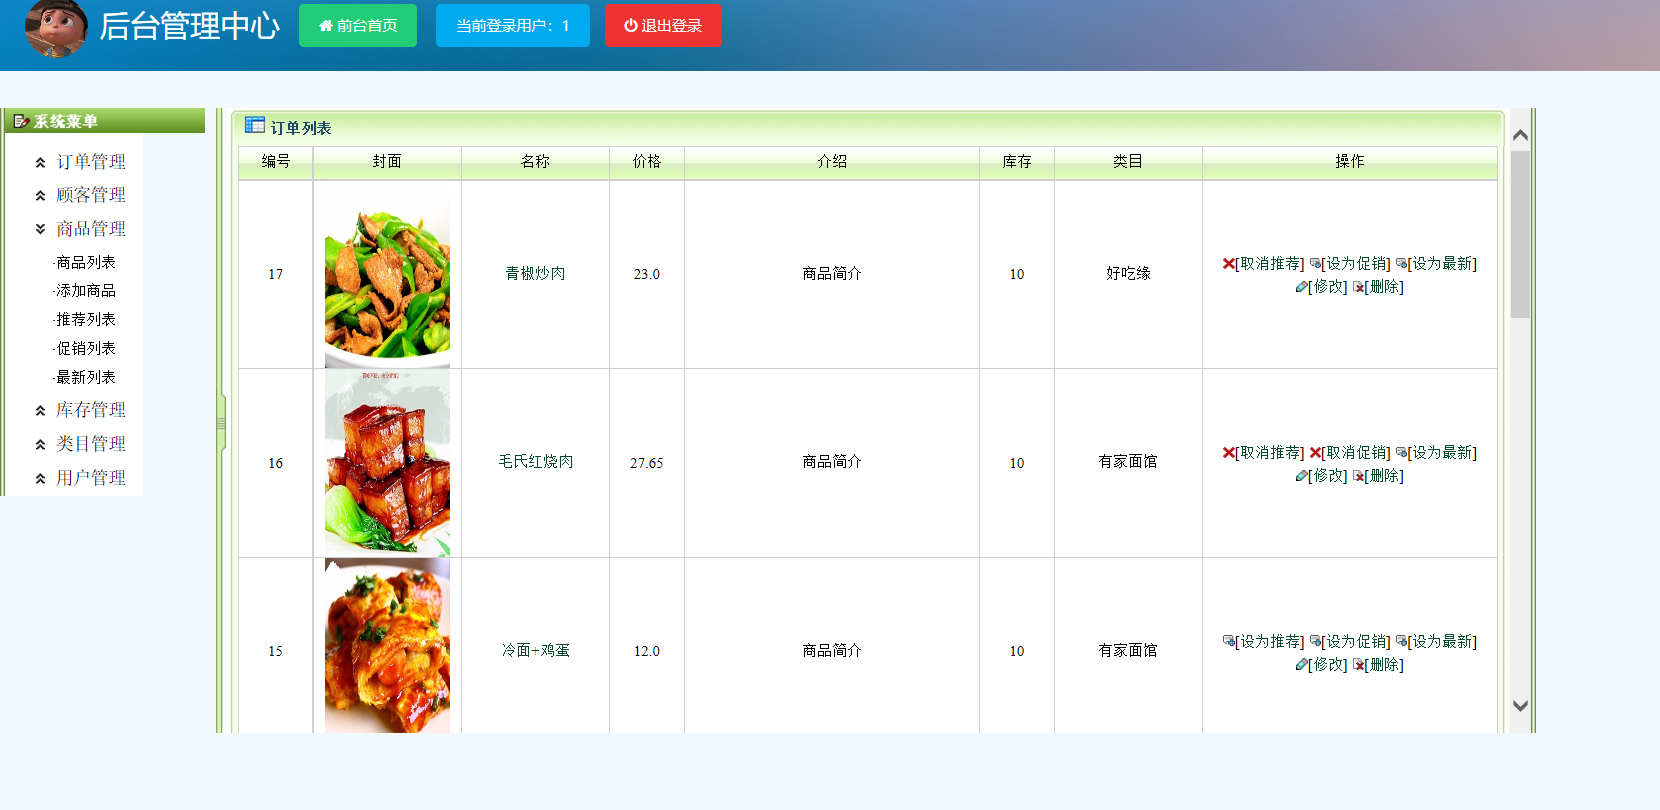The height and width of the screenshot is (810, 1660).
Task: Select name cell 青椒炒肉
Action: coord(535,273)
